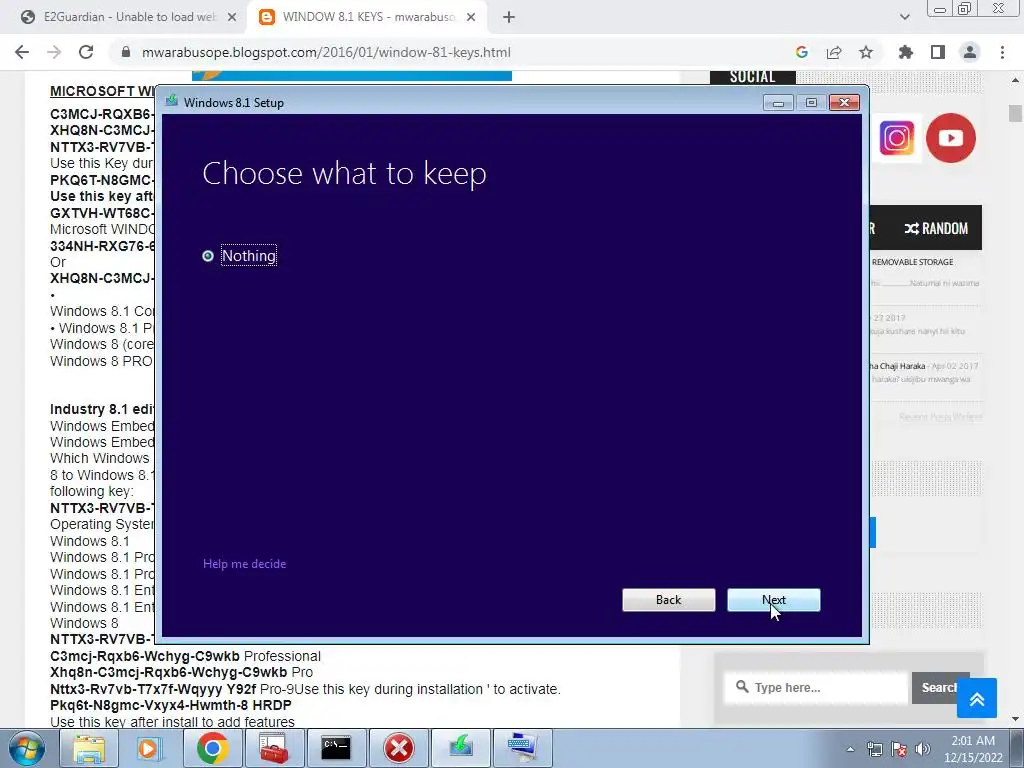Go Back in Windows 8.1 Setup
The image size is (1024, 768).
(668, 600)
